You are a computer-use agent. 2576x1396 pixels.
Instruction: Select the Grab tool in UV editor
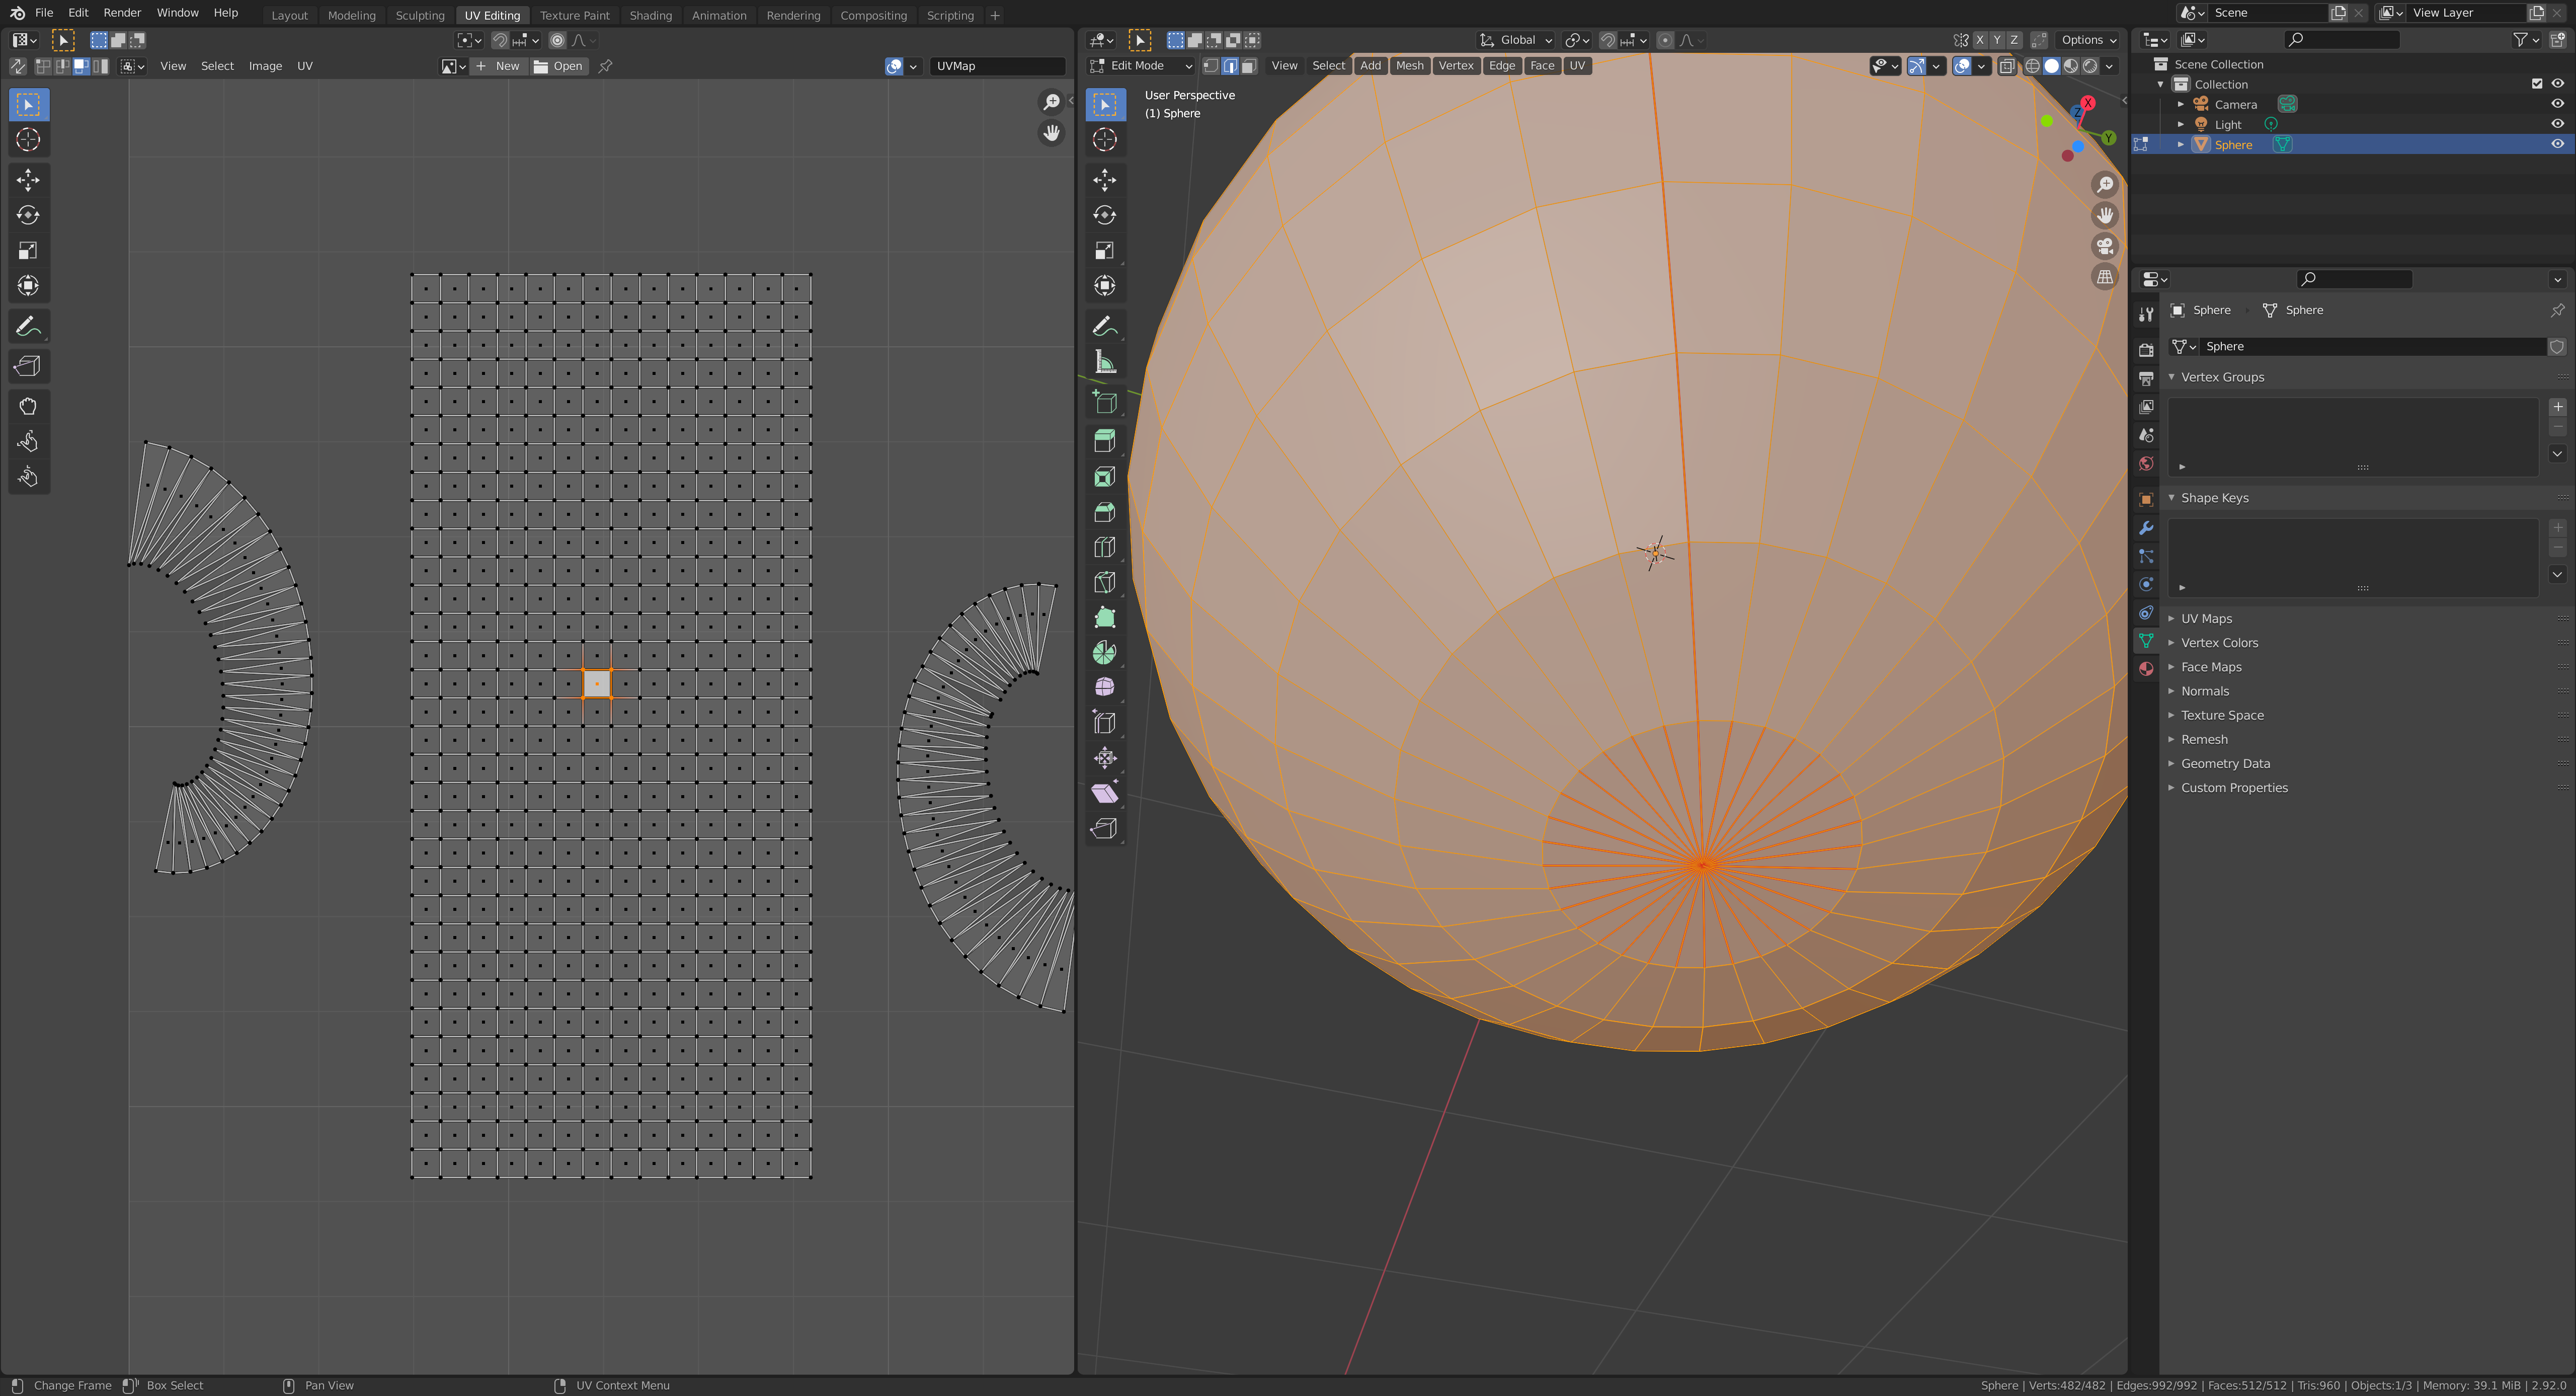click(28, 406)
